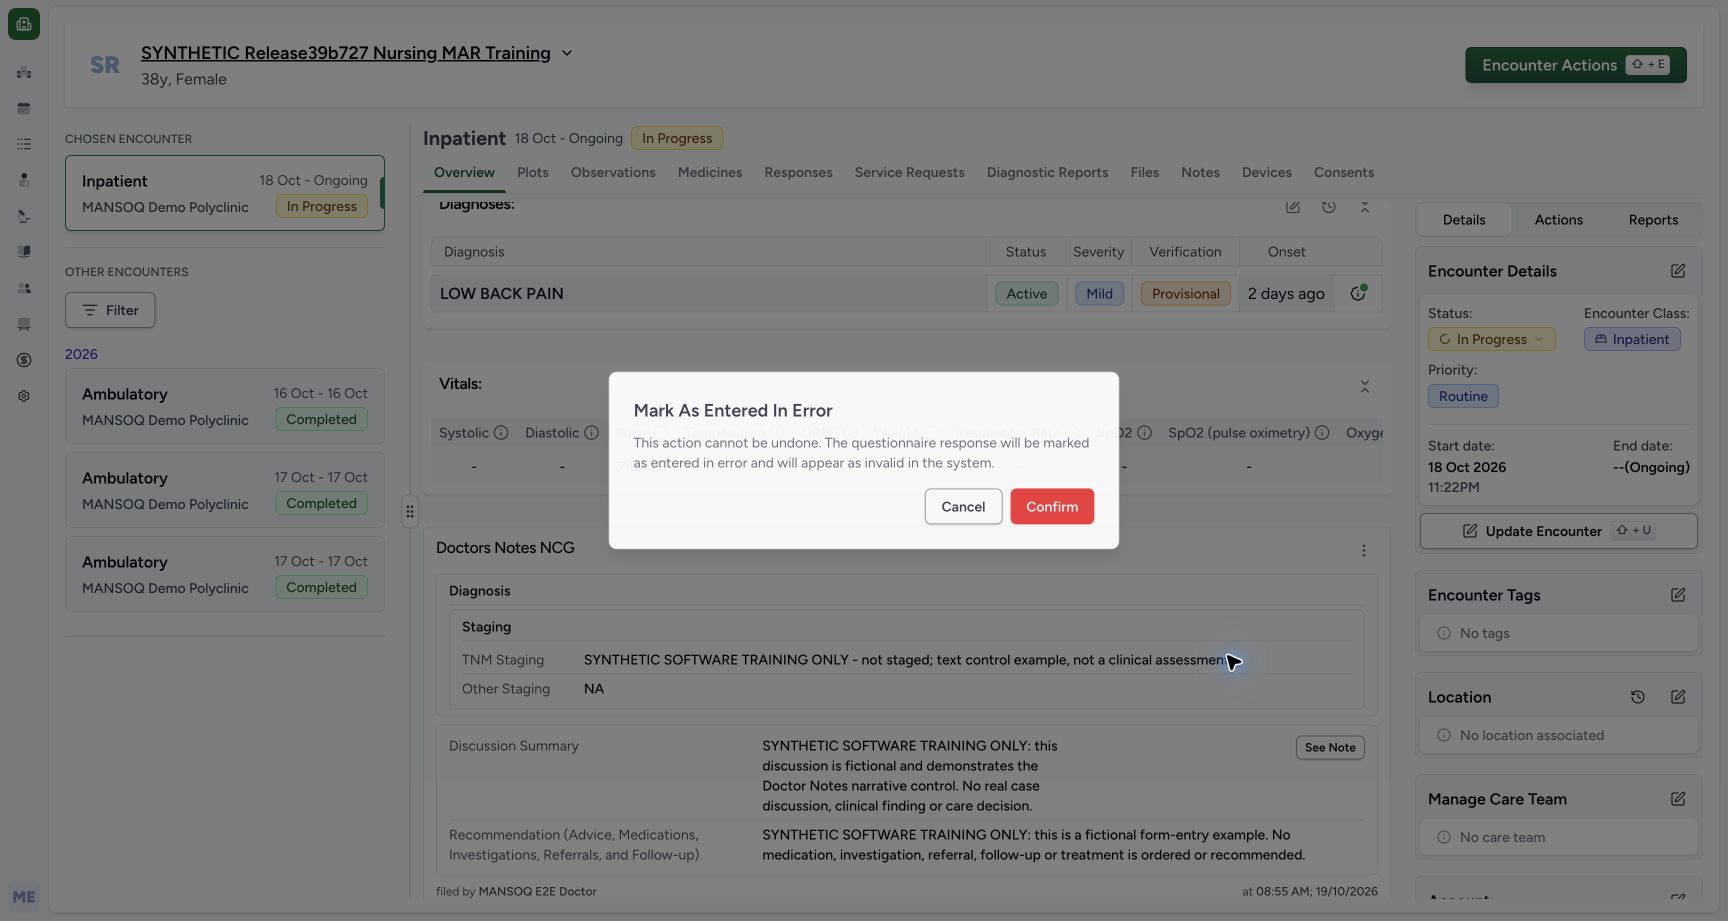Edit diagnoses using the pencil icon
The width and height of the screenshot is (1728, 921).
click(x=1293, y=207)
